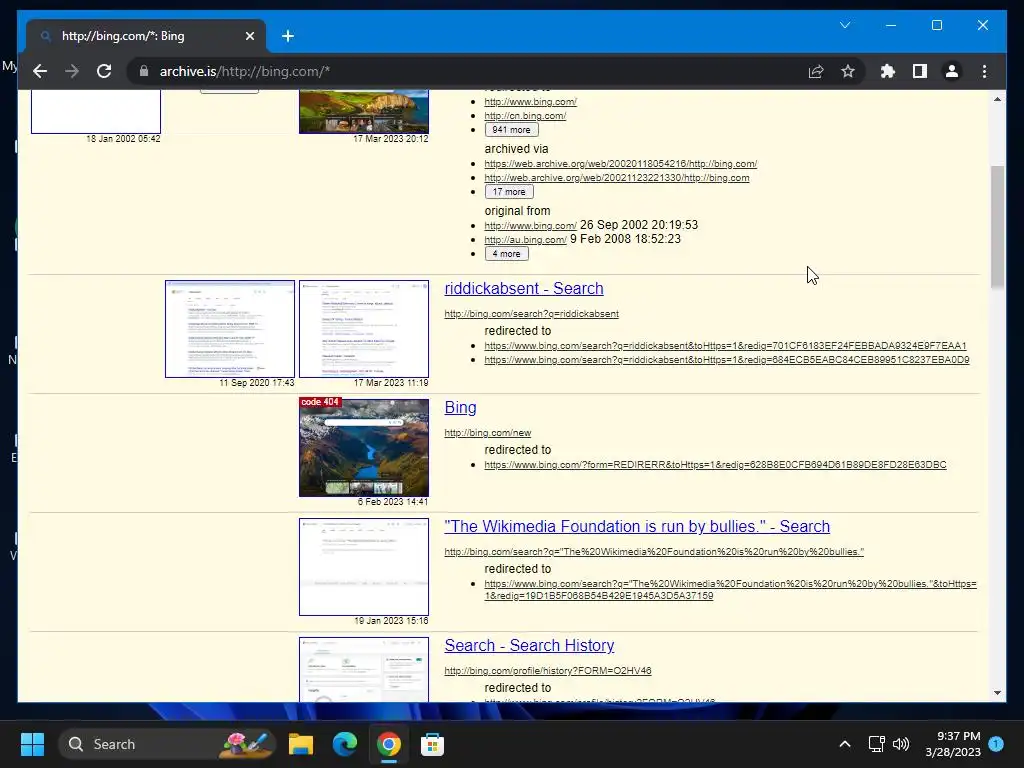Screen dimensions: 1024x768
Task: Open the 18 Jan 2002 snapshot thumbnail
Action: (x=96, y=111)
